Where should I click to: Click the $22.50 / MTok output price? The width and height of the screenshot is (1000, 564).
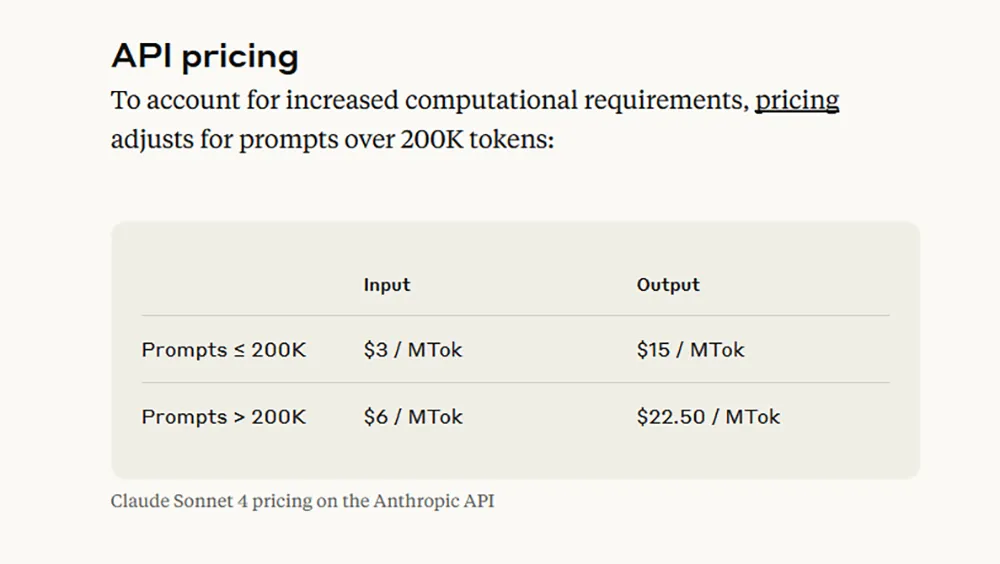click(708, 417)
